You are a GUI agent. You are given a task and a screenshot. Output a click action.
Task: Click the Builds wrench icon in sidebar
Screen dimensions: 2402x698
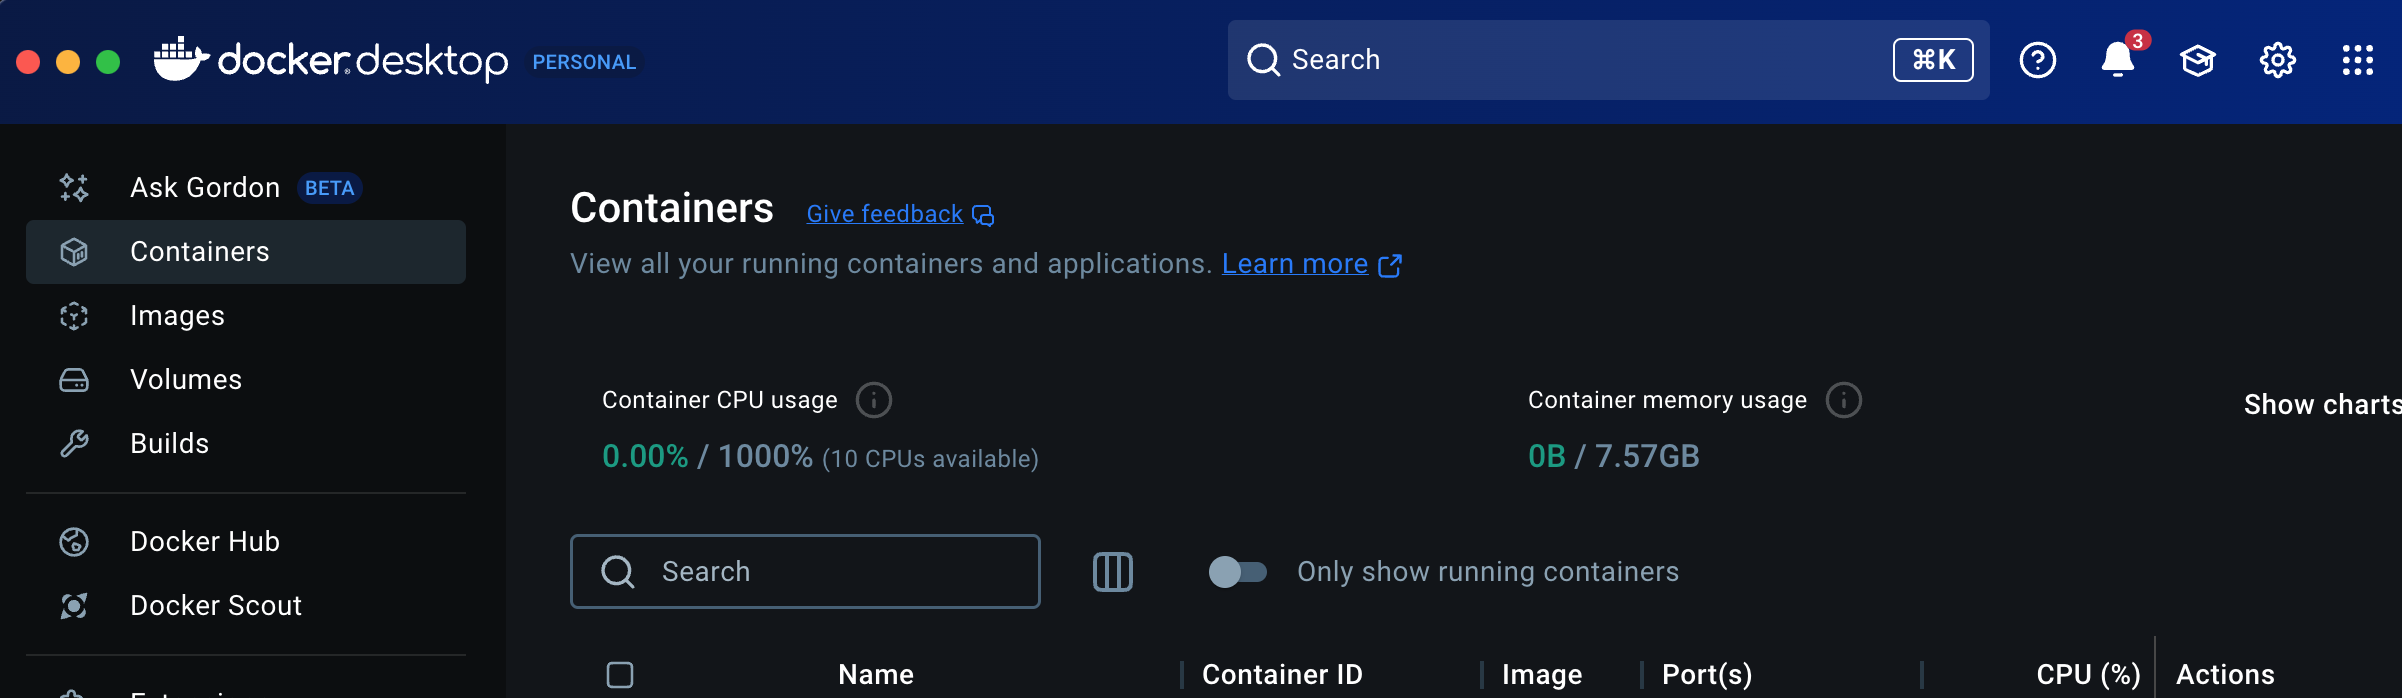coord(74,444)
